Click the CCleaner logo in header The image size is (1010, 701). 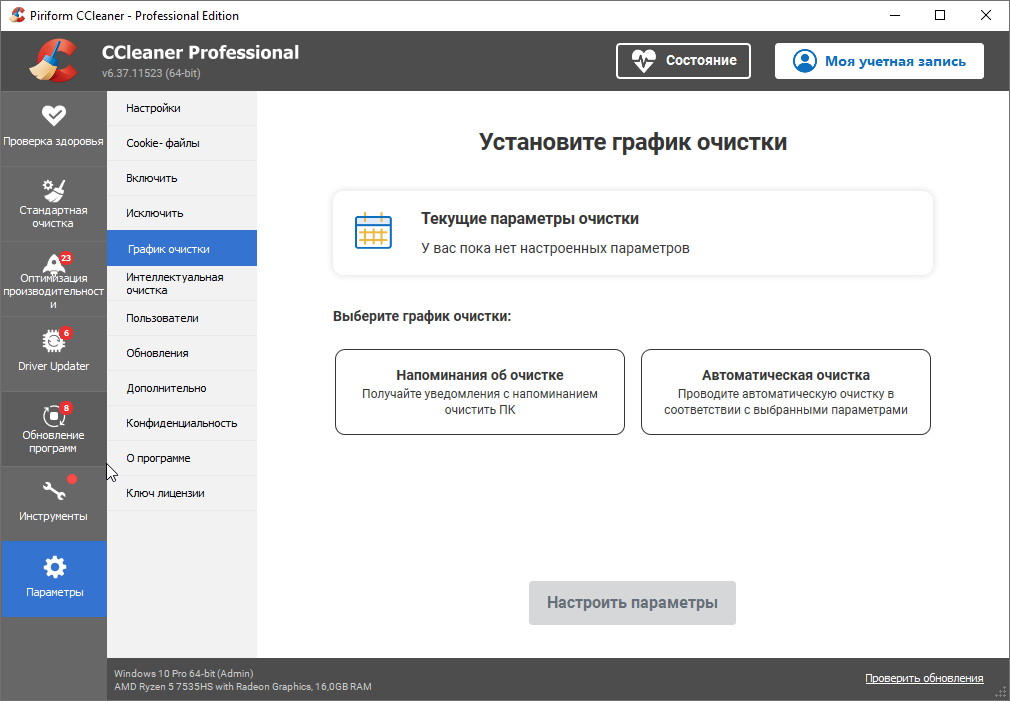(53, 61)
